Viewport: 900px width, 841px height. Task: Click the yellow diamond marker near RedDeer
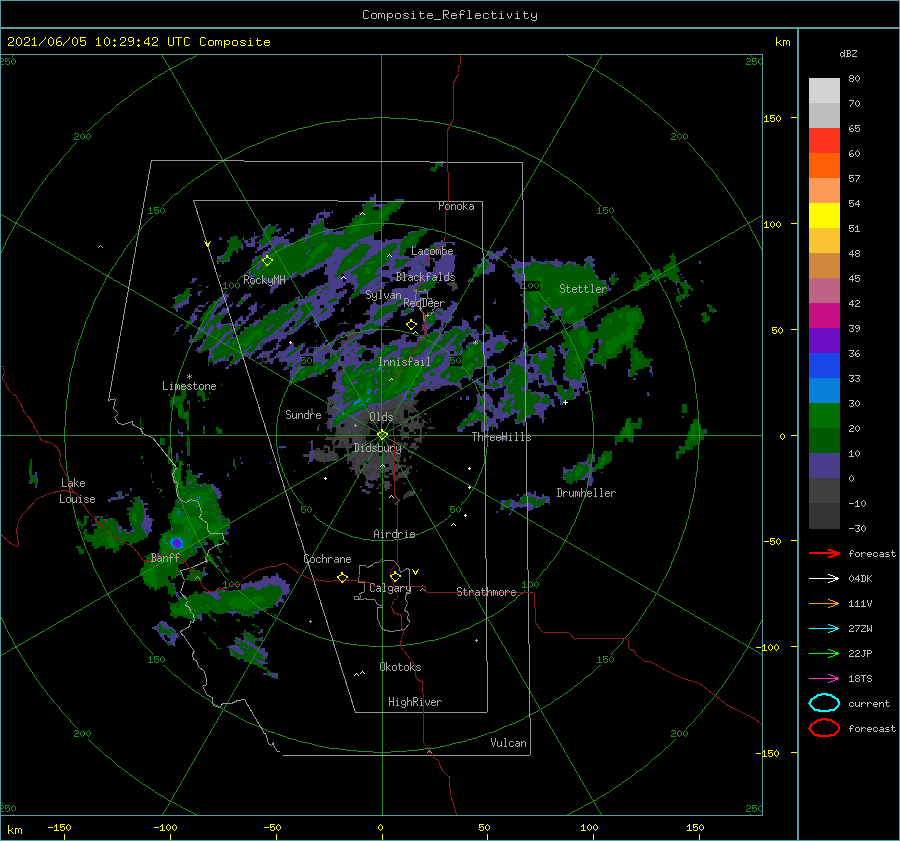point(411,325)
